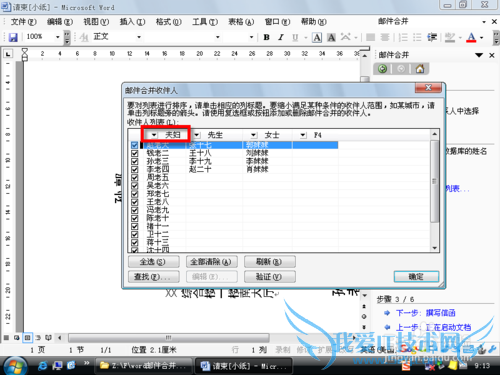Viewport: 500px width, 375px height.
Task: Toggle Underline formatting
Action: click(x=295, y=37)
